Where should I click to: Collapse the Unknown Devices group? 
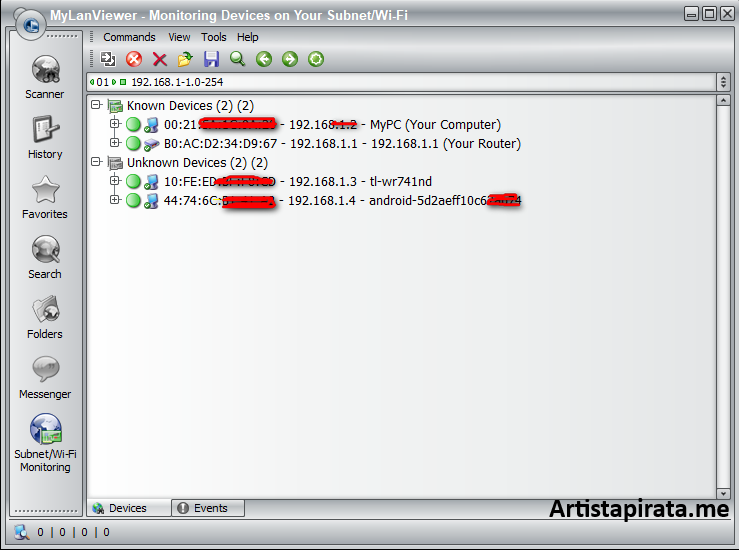tap(96, 162)
